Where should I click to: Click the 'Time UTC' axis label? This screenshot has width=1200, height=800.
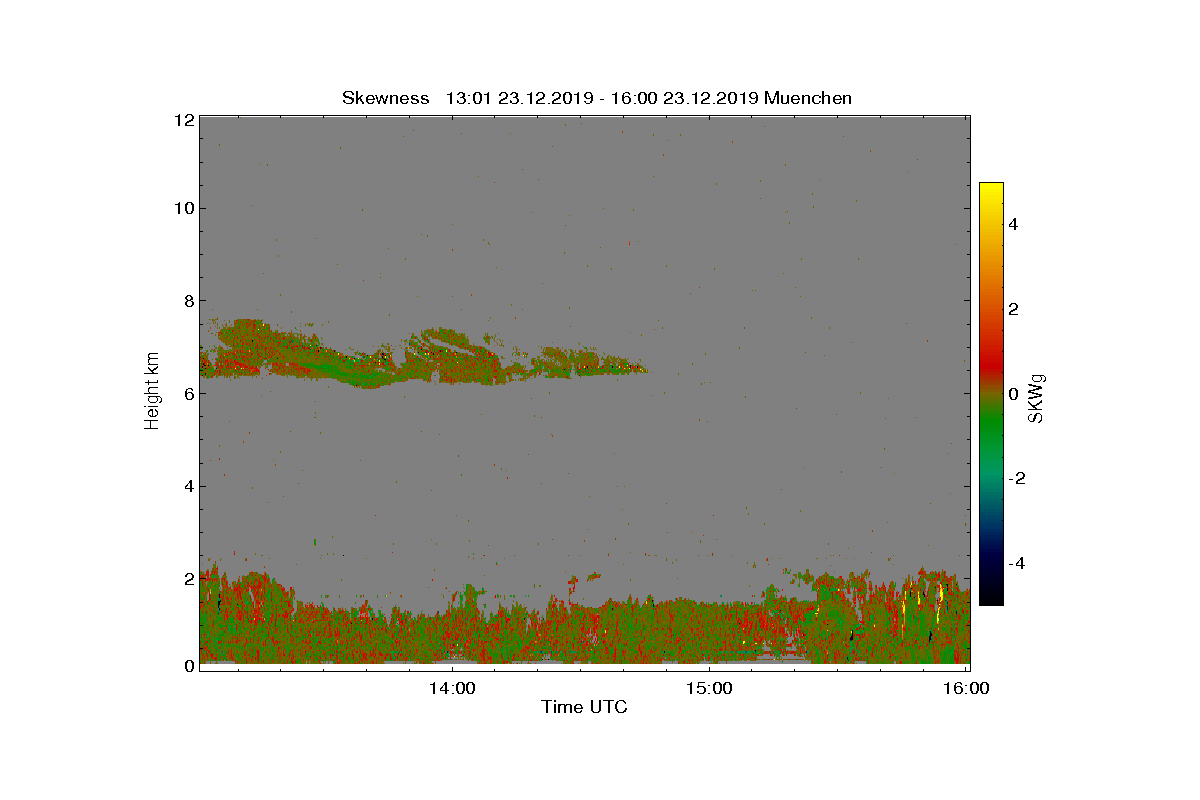tap(585, 707)
